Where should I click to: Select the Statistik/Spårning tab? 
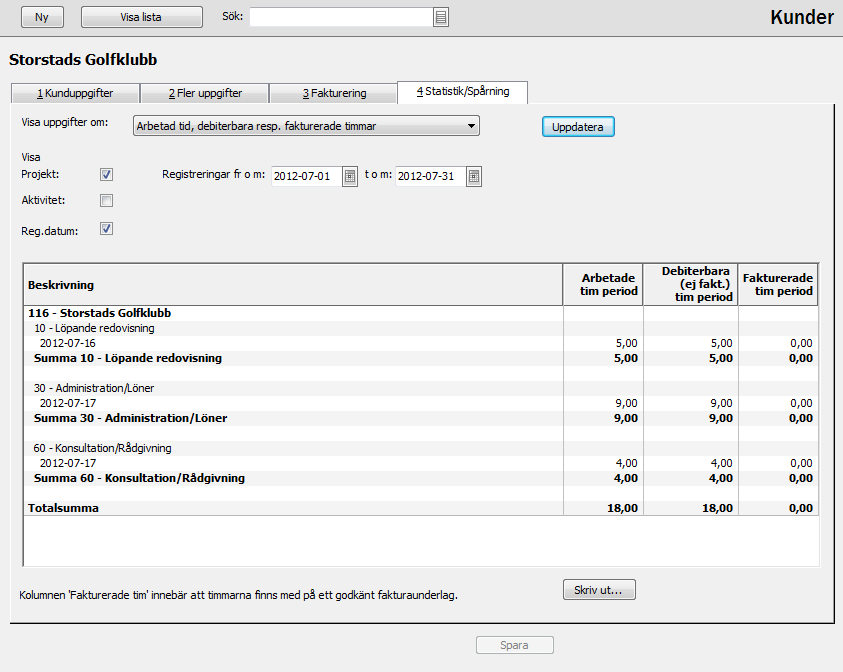tap(462, 92)
